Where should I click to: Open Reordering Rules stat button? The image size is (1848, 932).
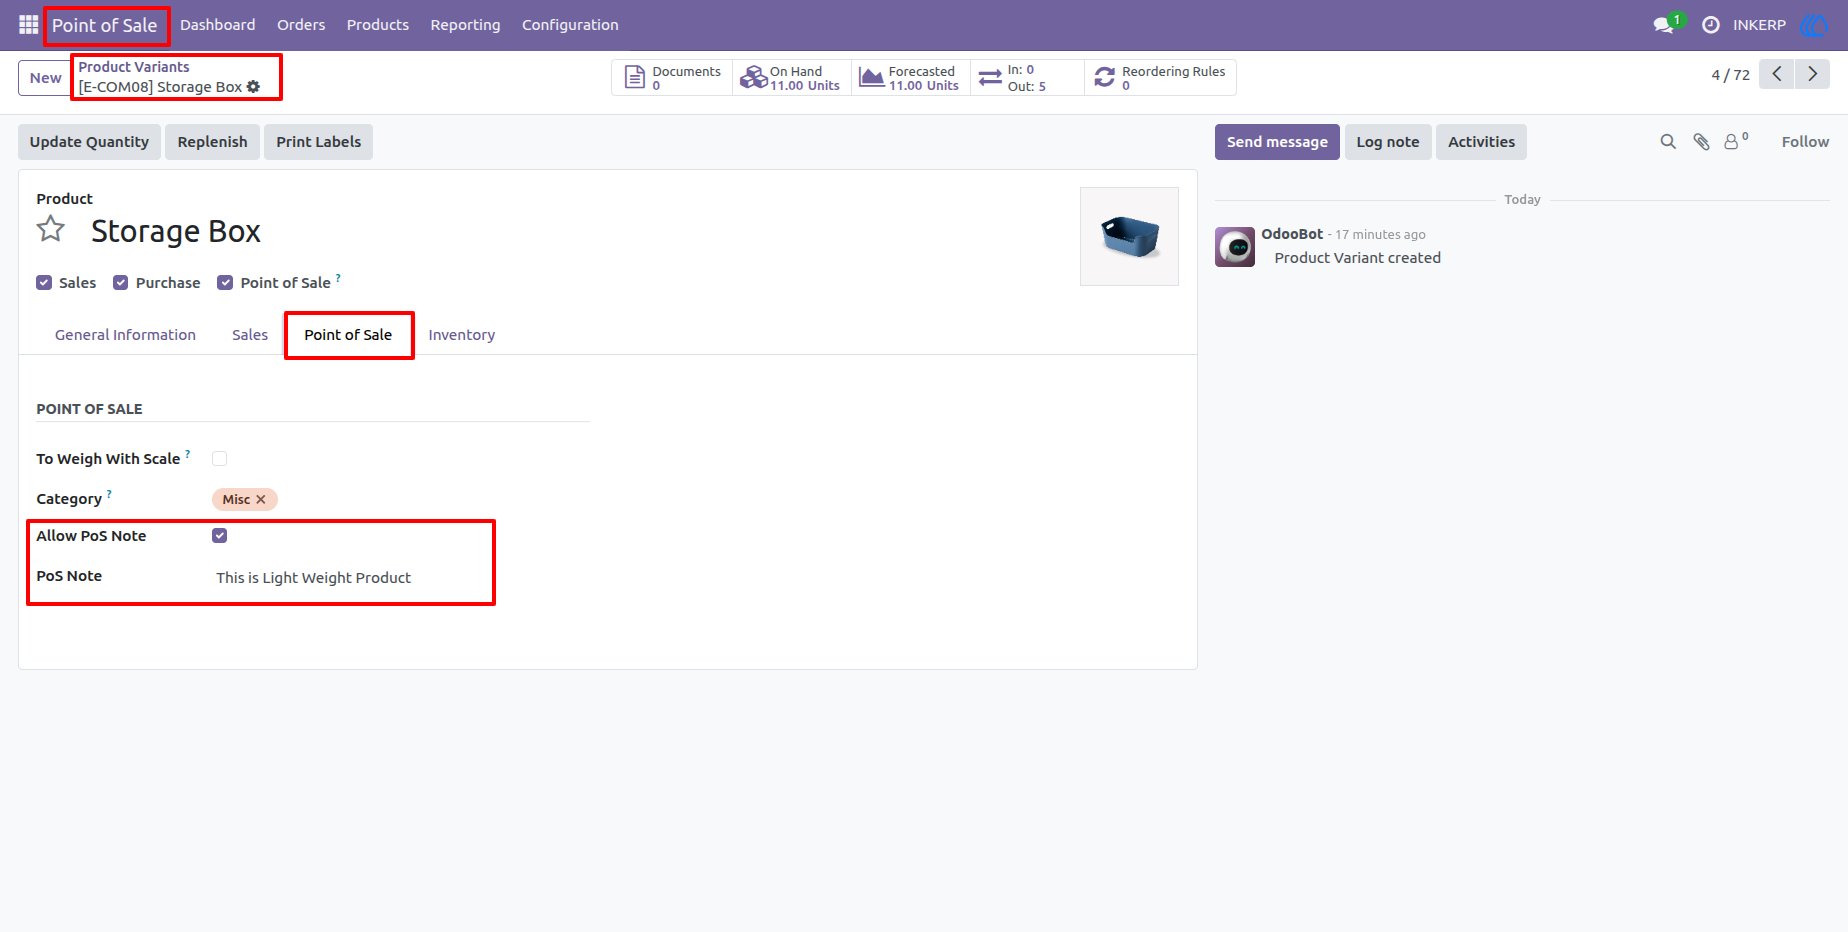tap(1160, 78)
